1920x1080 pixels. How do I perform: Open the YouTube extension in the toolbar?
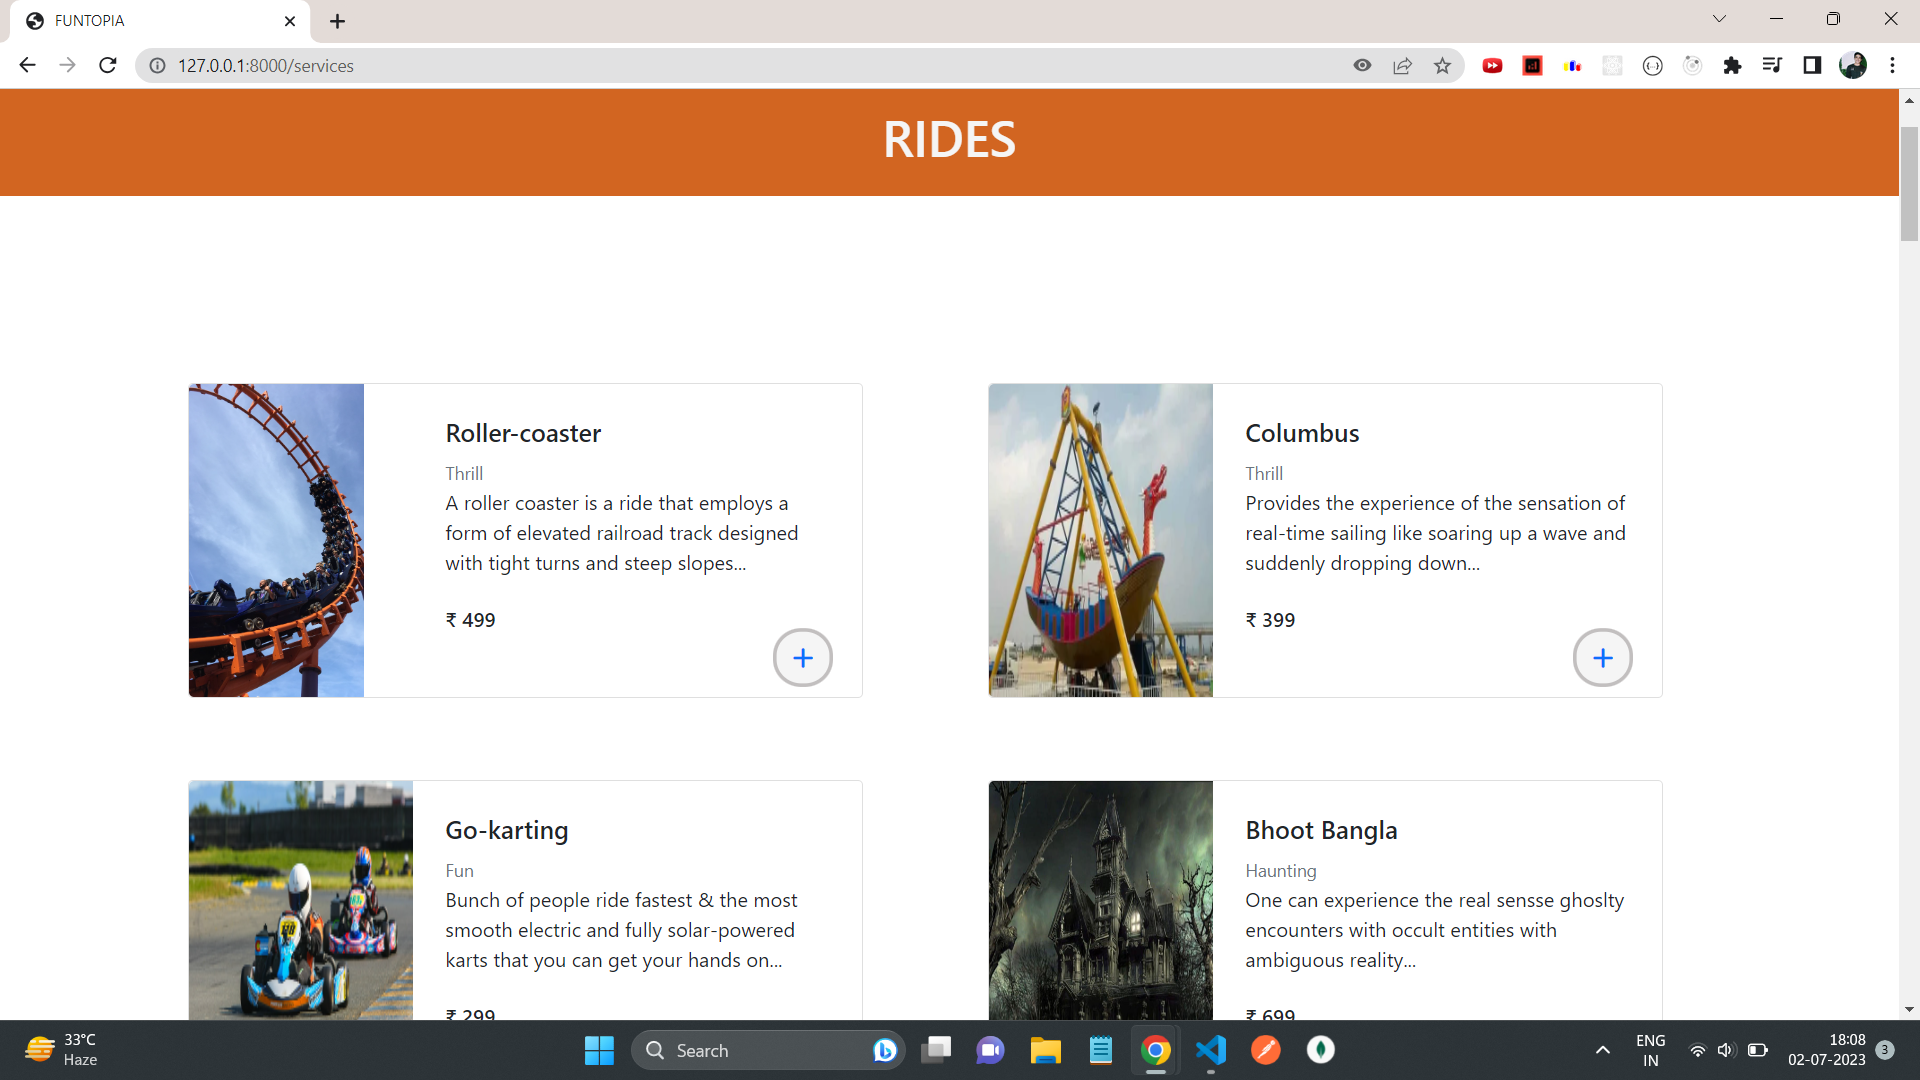point(1492,65)
